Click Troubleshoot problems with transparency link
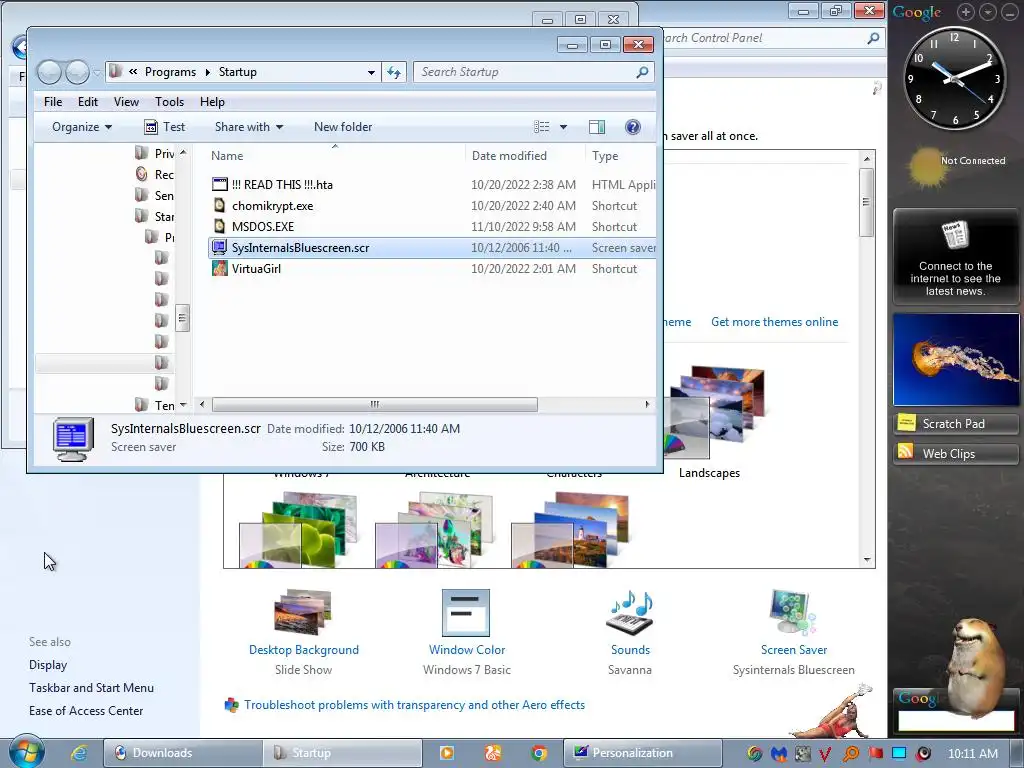The image size is (1024, 768). pyautogui.click(x=414, y=705)
